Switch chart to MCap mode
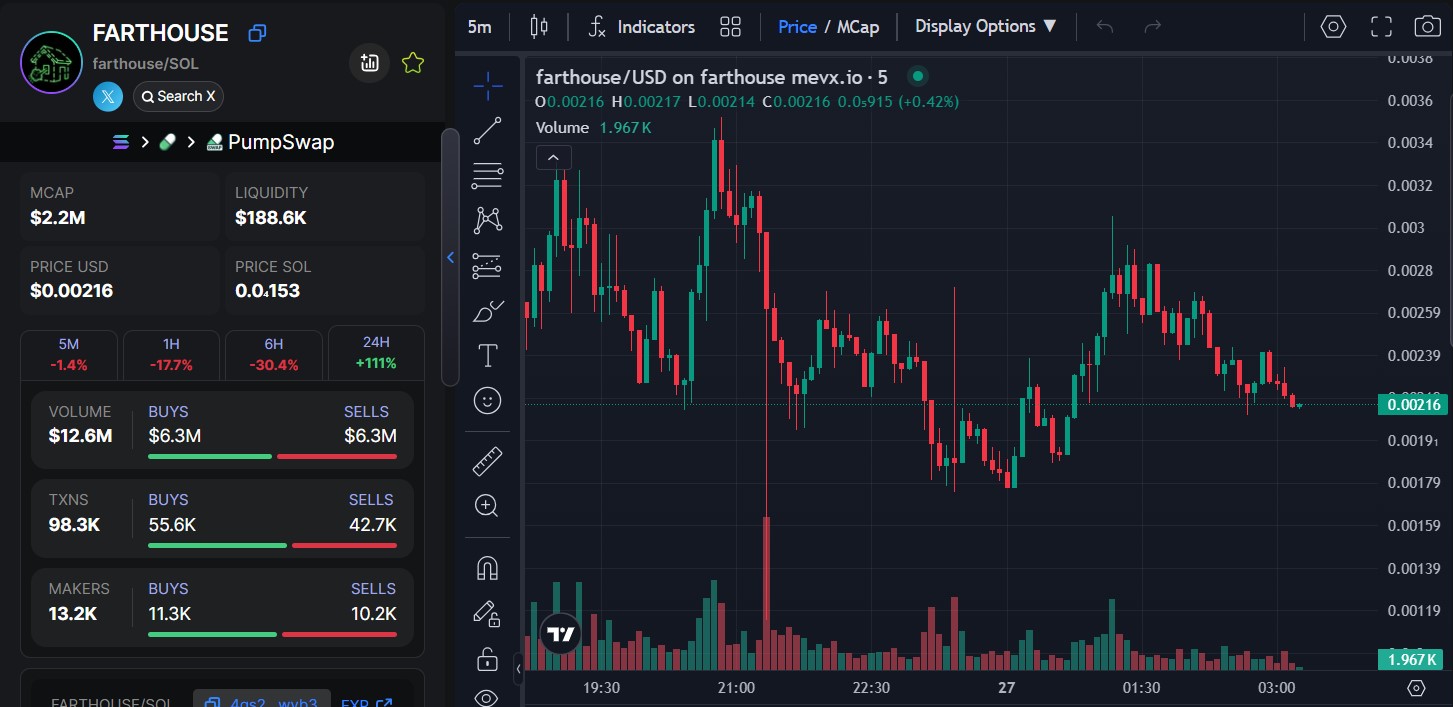The width and height of the screenshot is (1453, 707). click(x=858, y=27)
